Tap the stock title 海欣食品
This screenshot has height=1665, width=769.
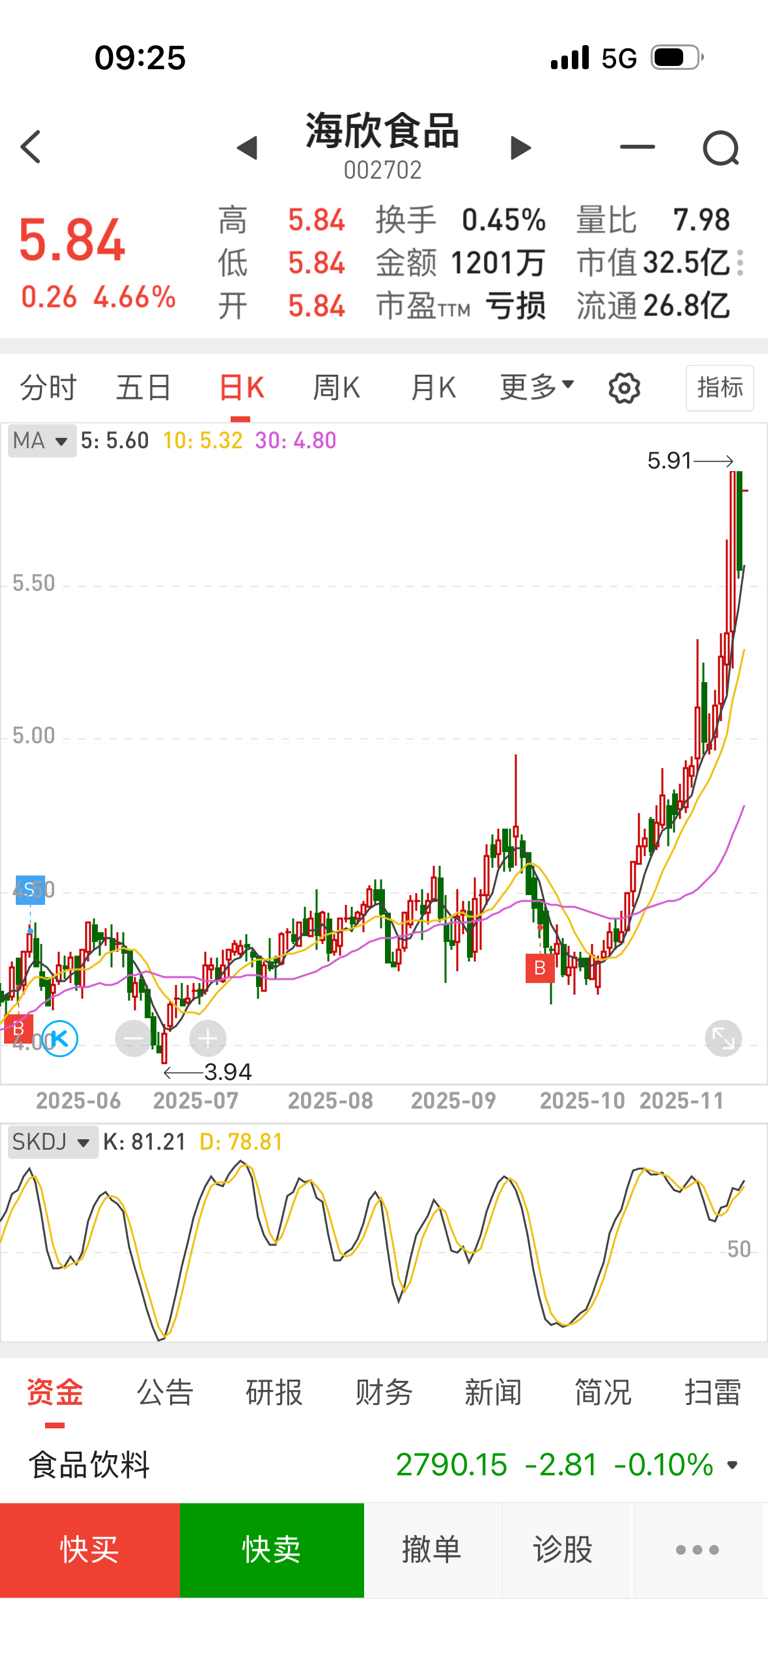(383, 131)
